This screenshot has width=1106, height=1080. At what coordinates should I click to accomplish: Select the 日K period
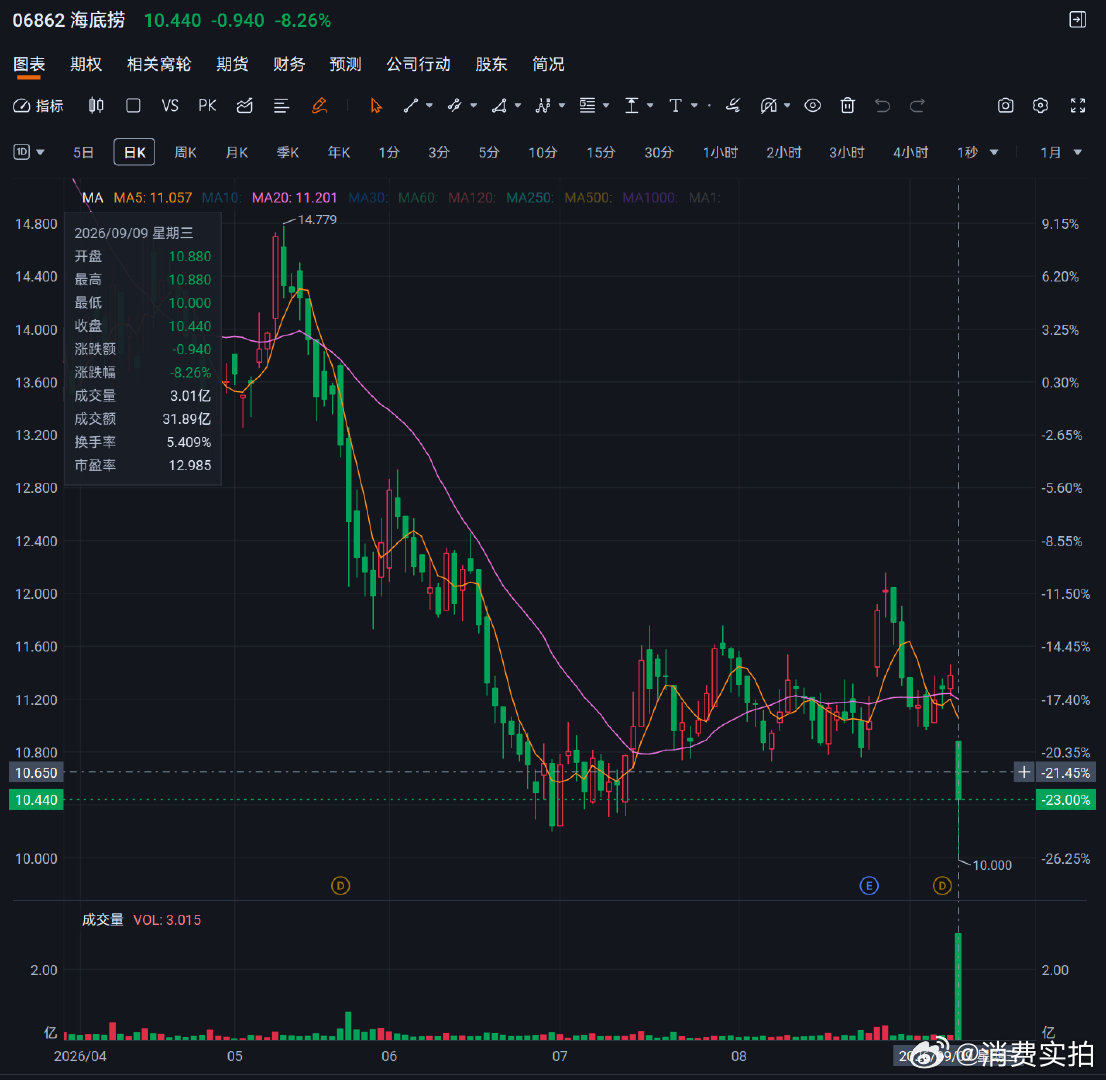(x=134, y=152)
